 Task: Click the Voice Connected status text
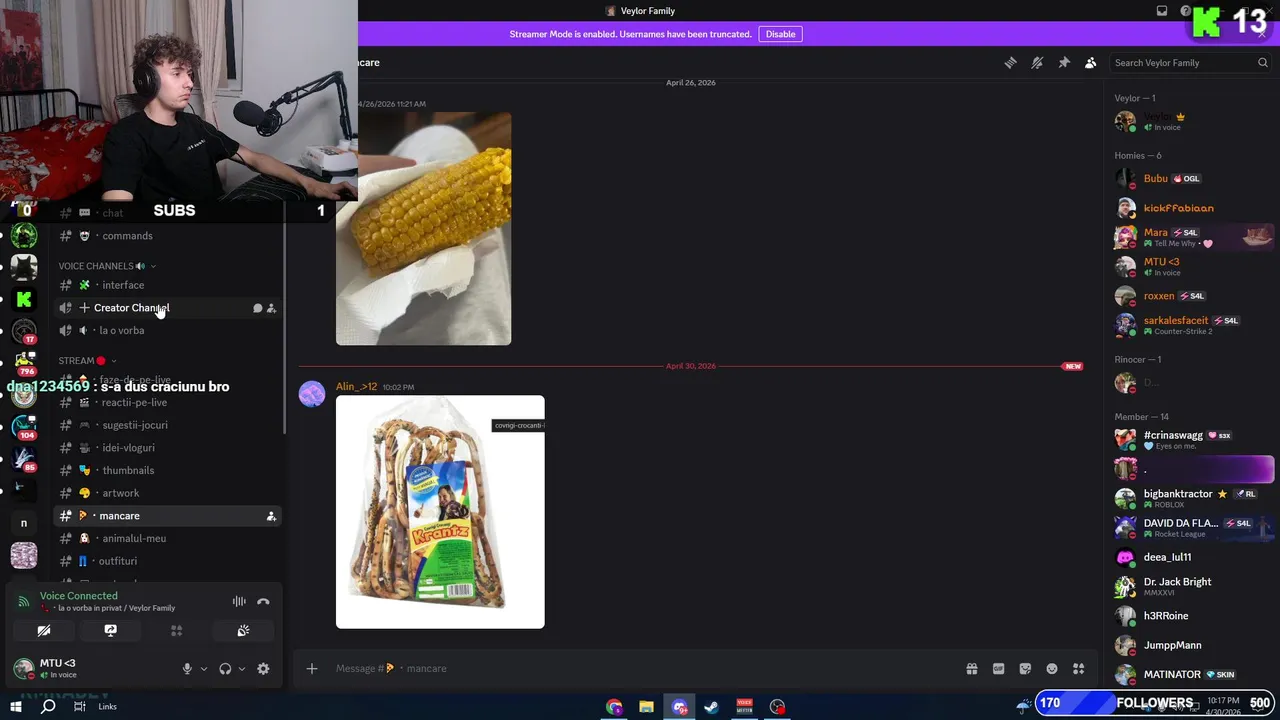[79, 596]
